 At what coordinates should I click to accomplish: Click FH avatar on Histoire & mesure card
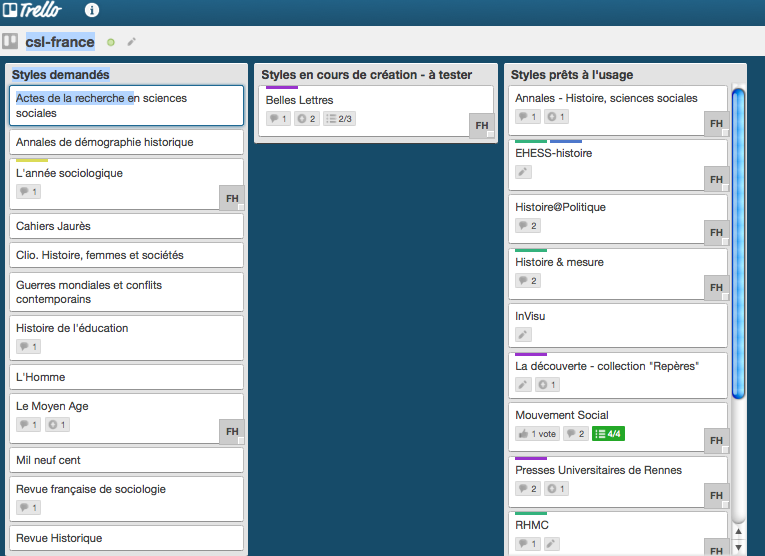point(716,287)
